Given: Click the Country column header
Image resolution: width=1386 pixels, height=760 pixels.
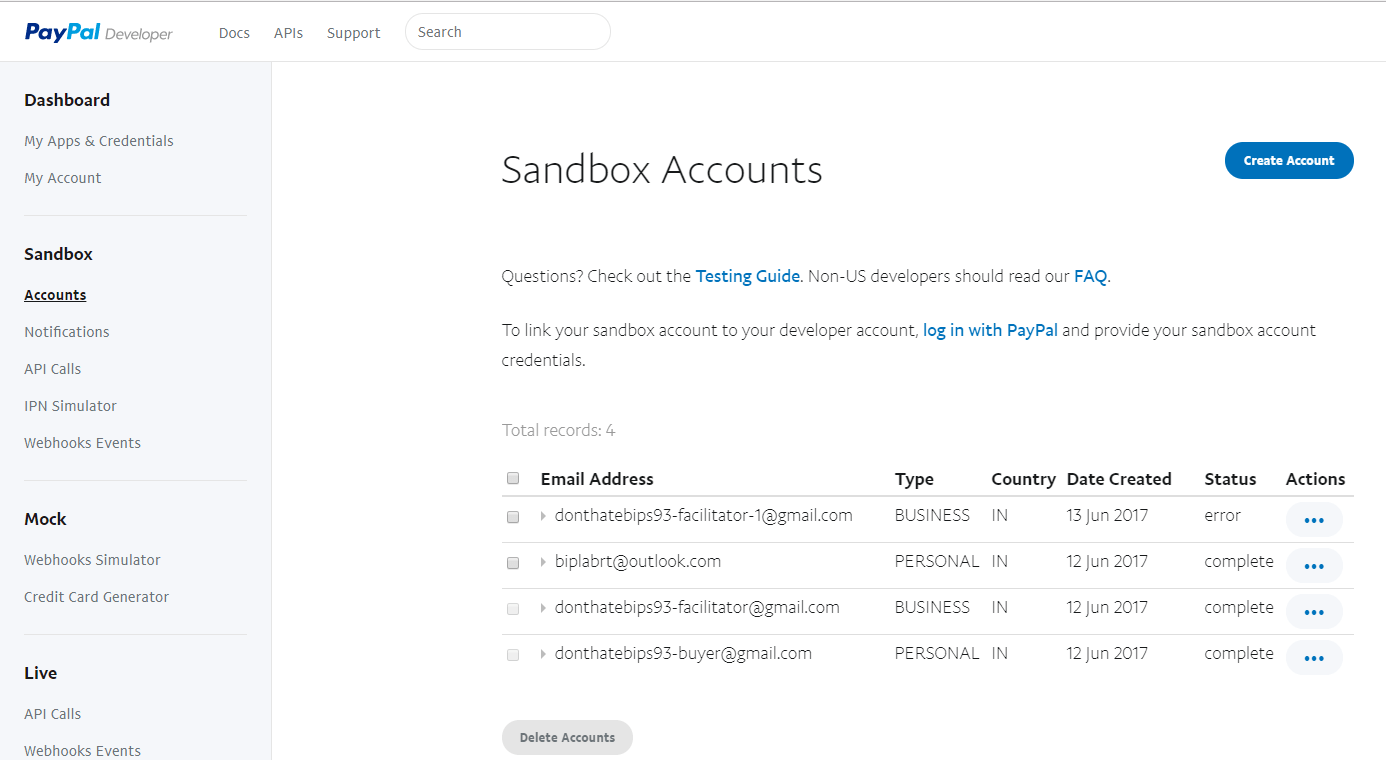Looking at the screenshot, I should pos(1023,479).
